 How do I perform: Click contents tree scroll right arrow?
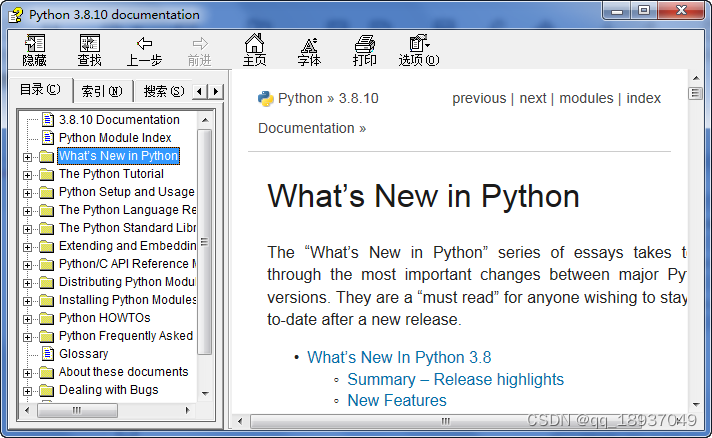(188, 410)
